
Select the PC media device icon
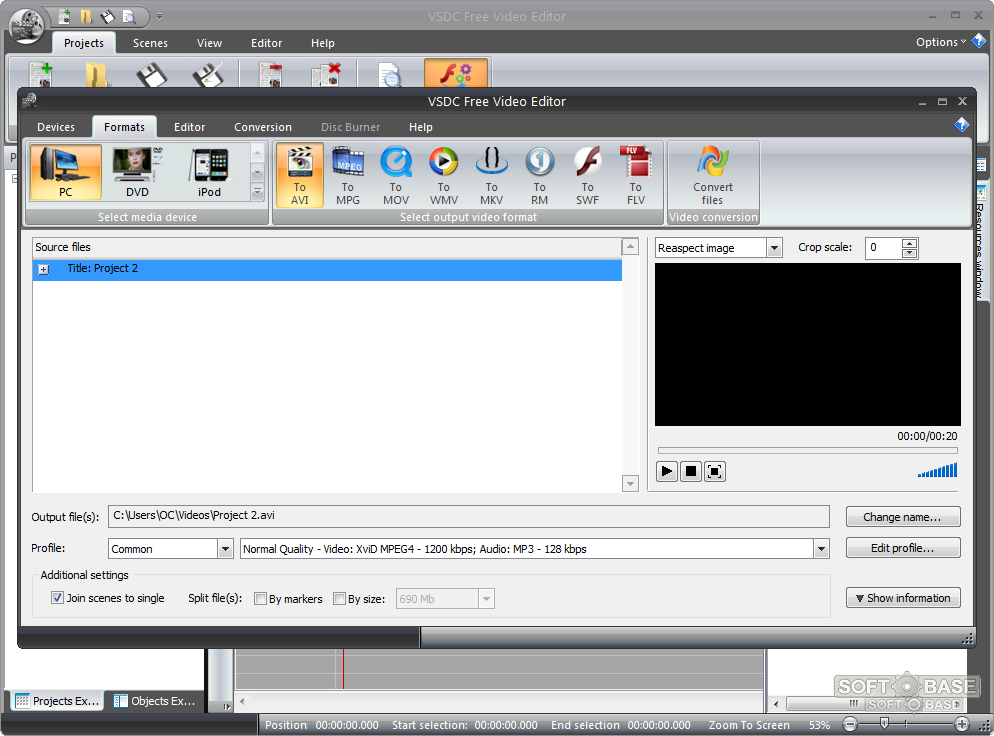[65, 172]
